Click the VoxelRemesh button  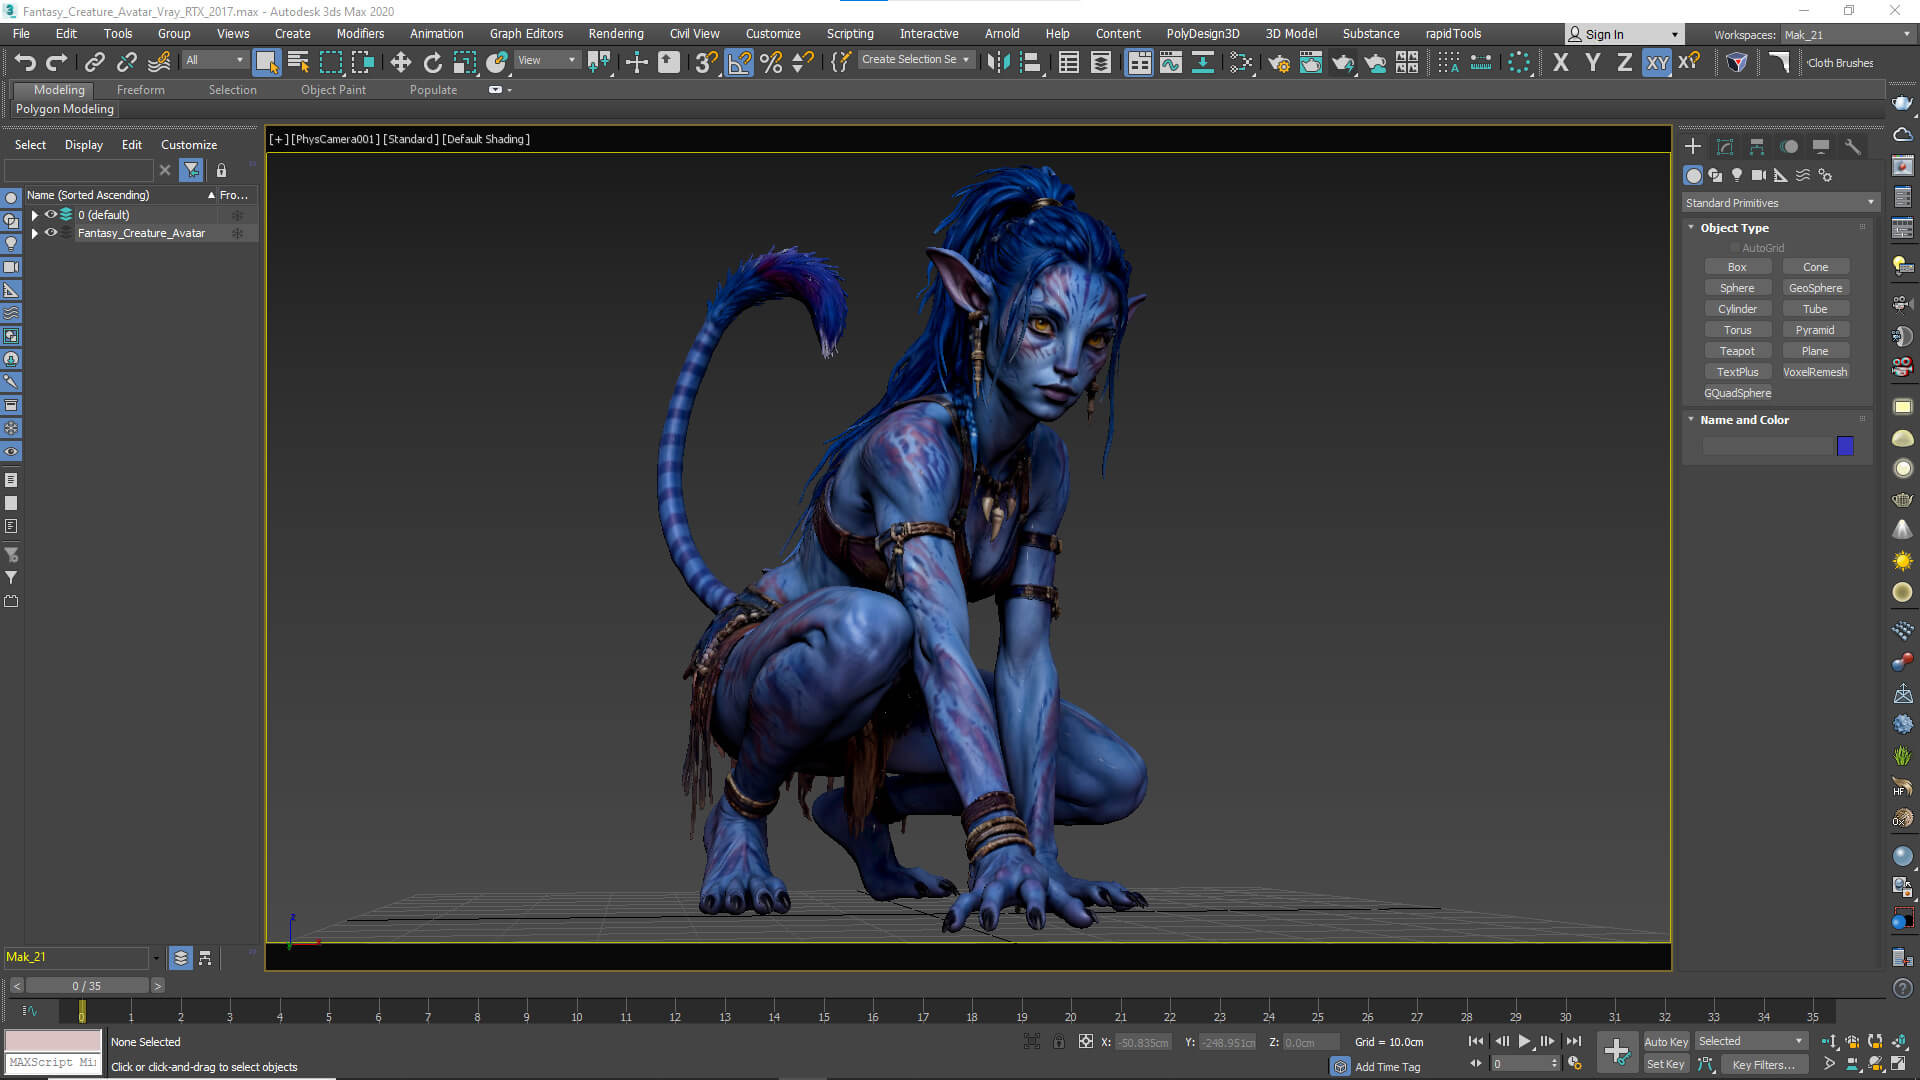click(x=1815, y=372)
